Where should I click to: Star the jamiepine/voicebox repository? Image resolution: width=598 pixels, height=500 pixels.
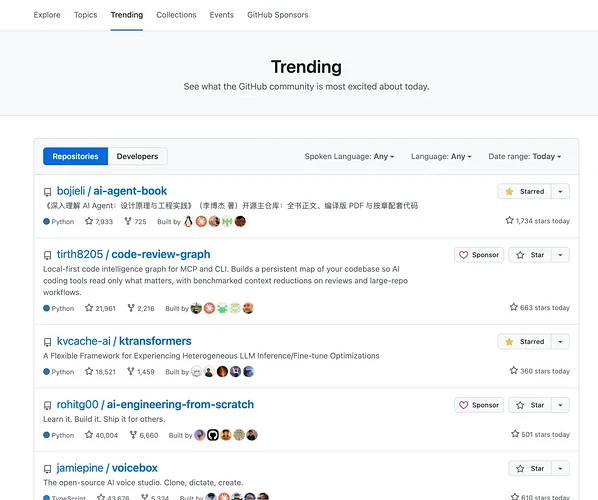[529, 468]
